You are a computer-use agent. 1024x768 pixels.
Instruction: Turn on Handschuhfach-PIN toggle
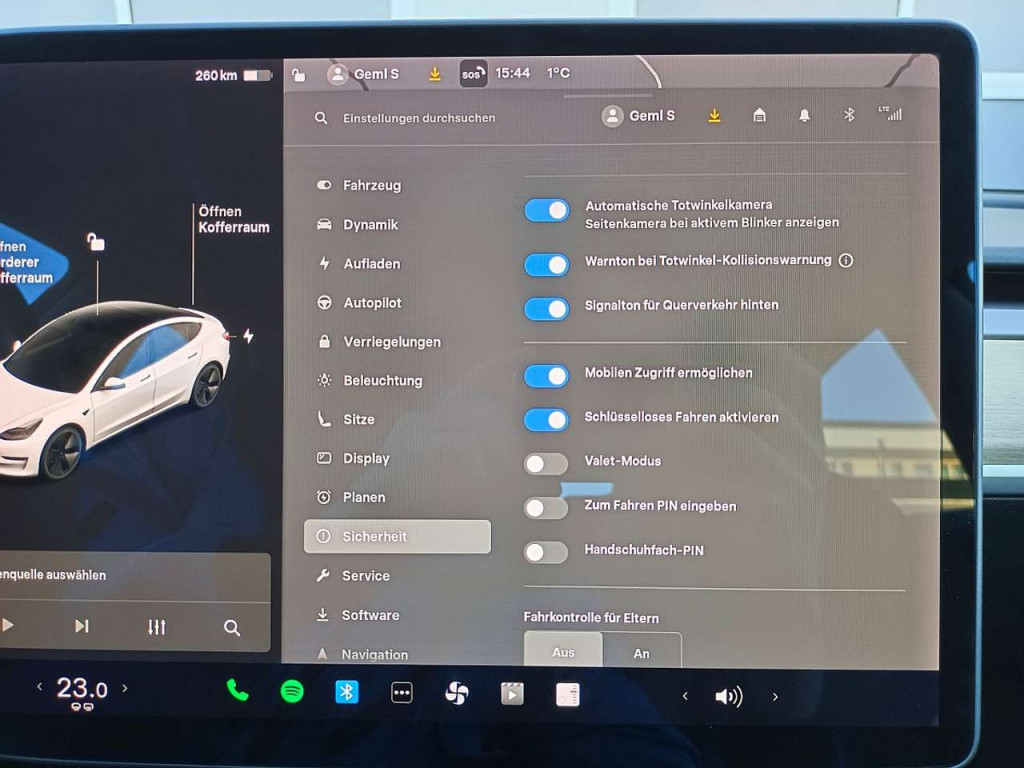pyautogui.click(x=546, y=552)
